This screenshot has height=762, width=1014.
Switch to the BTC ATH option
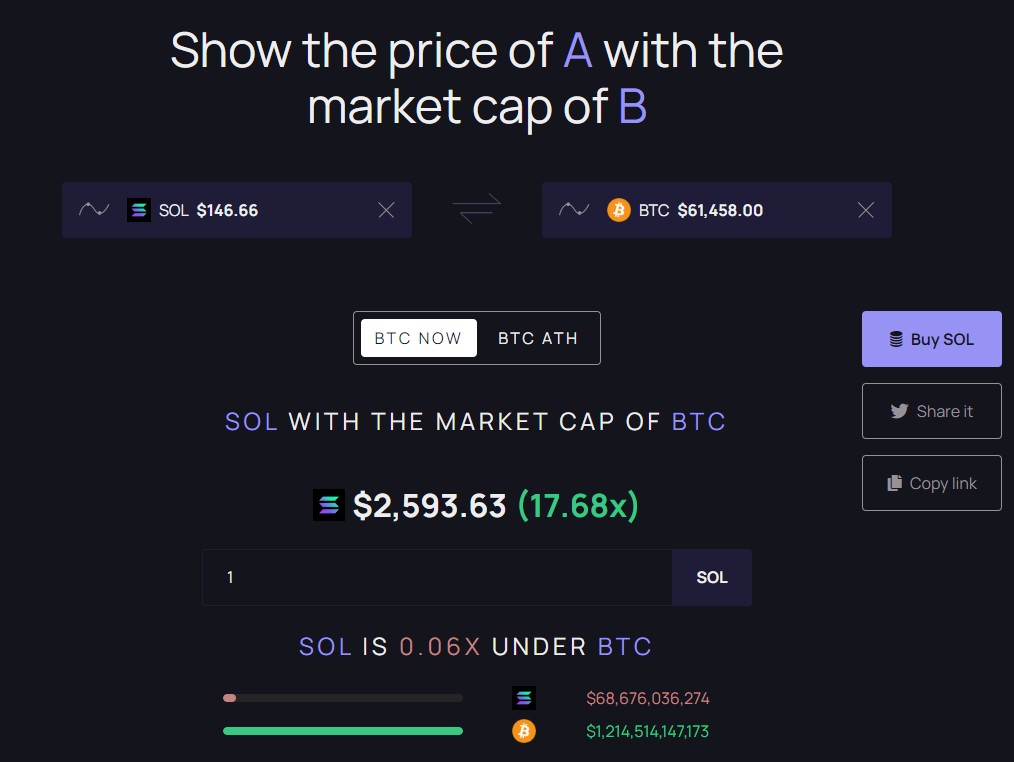pos(538,338)
